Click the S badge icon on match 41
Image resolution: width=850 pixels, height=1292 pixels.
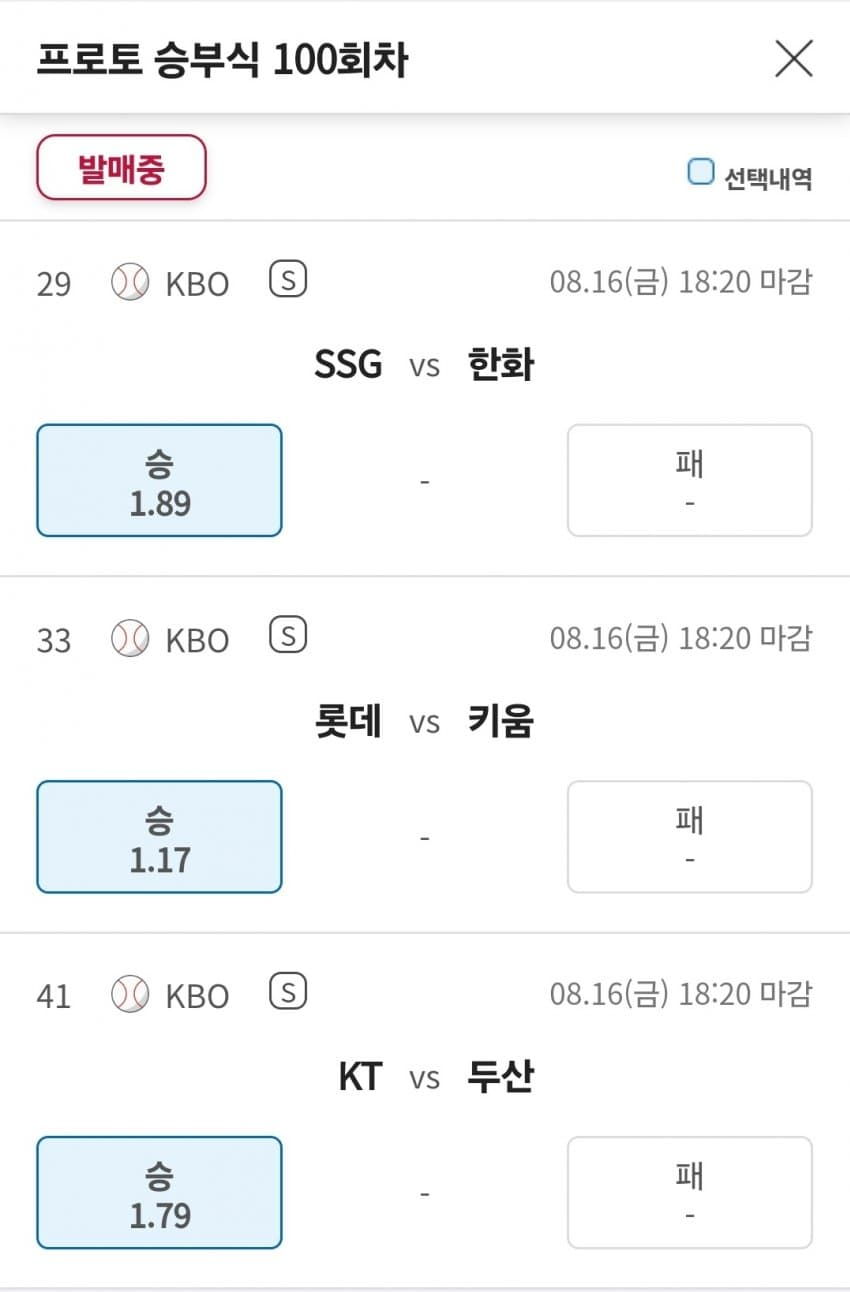coord(288,993)
